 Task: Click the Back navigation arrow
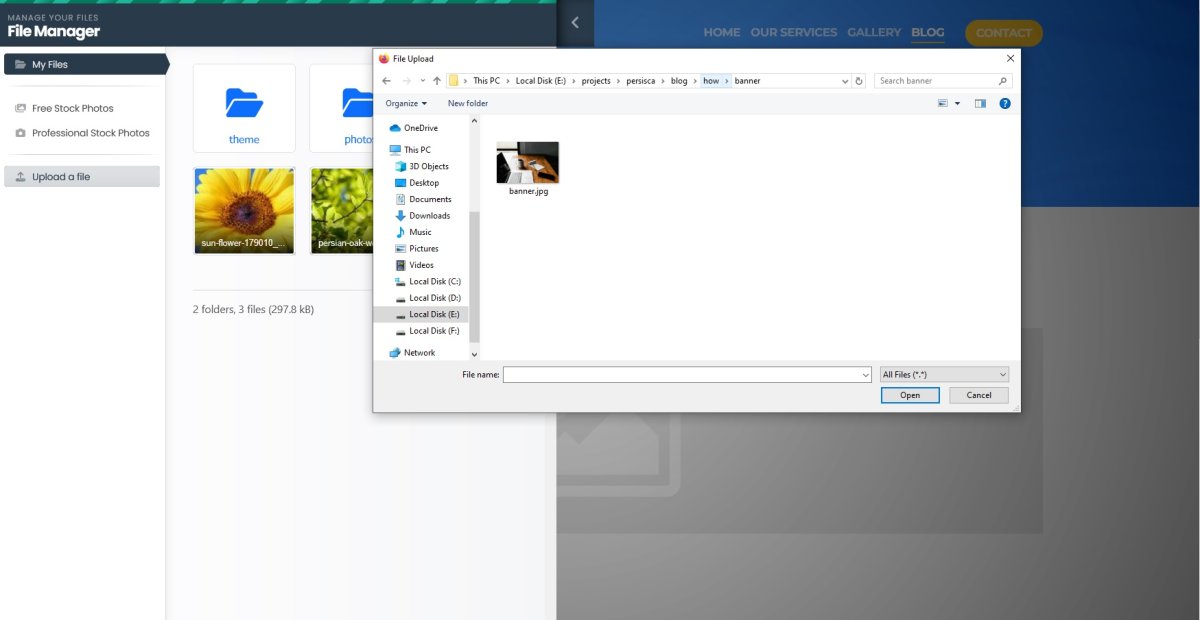[x=387, y=81]
